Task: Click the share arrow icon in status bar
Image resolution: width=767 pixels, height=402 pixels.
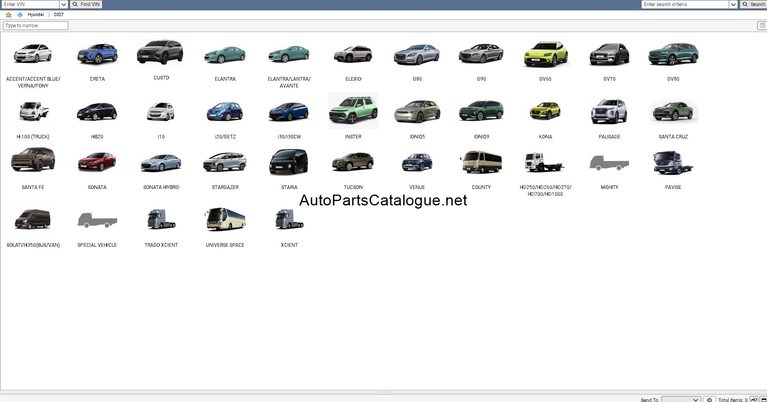Action: 753,400
